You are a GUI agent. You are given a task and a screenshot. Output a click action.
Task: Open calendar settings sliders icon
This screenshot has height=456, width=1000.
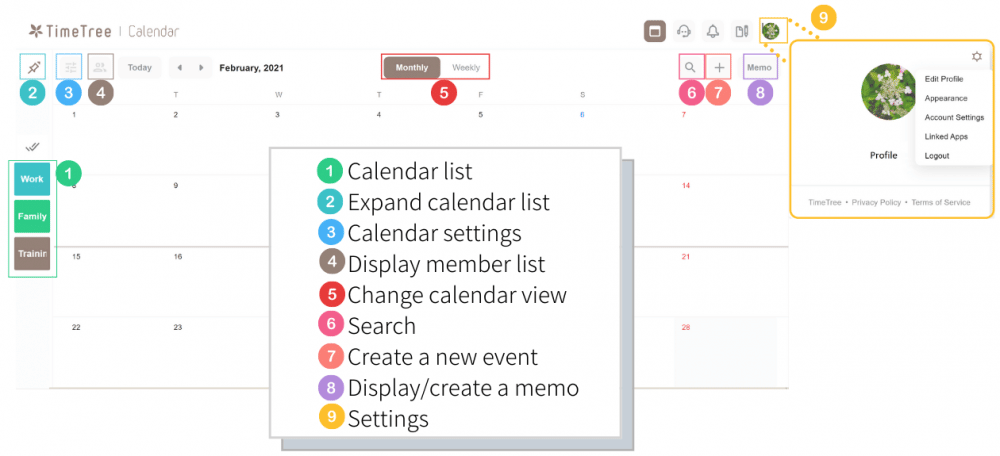pos(69,67)
